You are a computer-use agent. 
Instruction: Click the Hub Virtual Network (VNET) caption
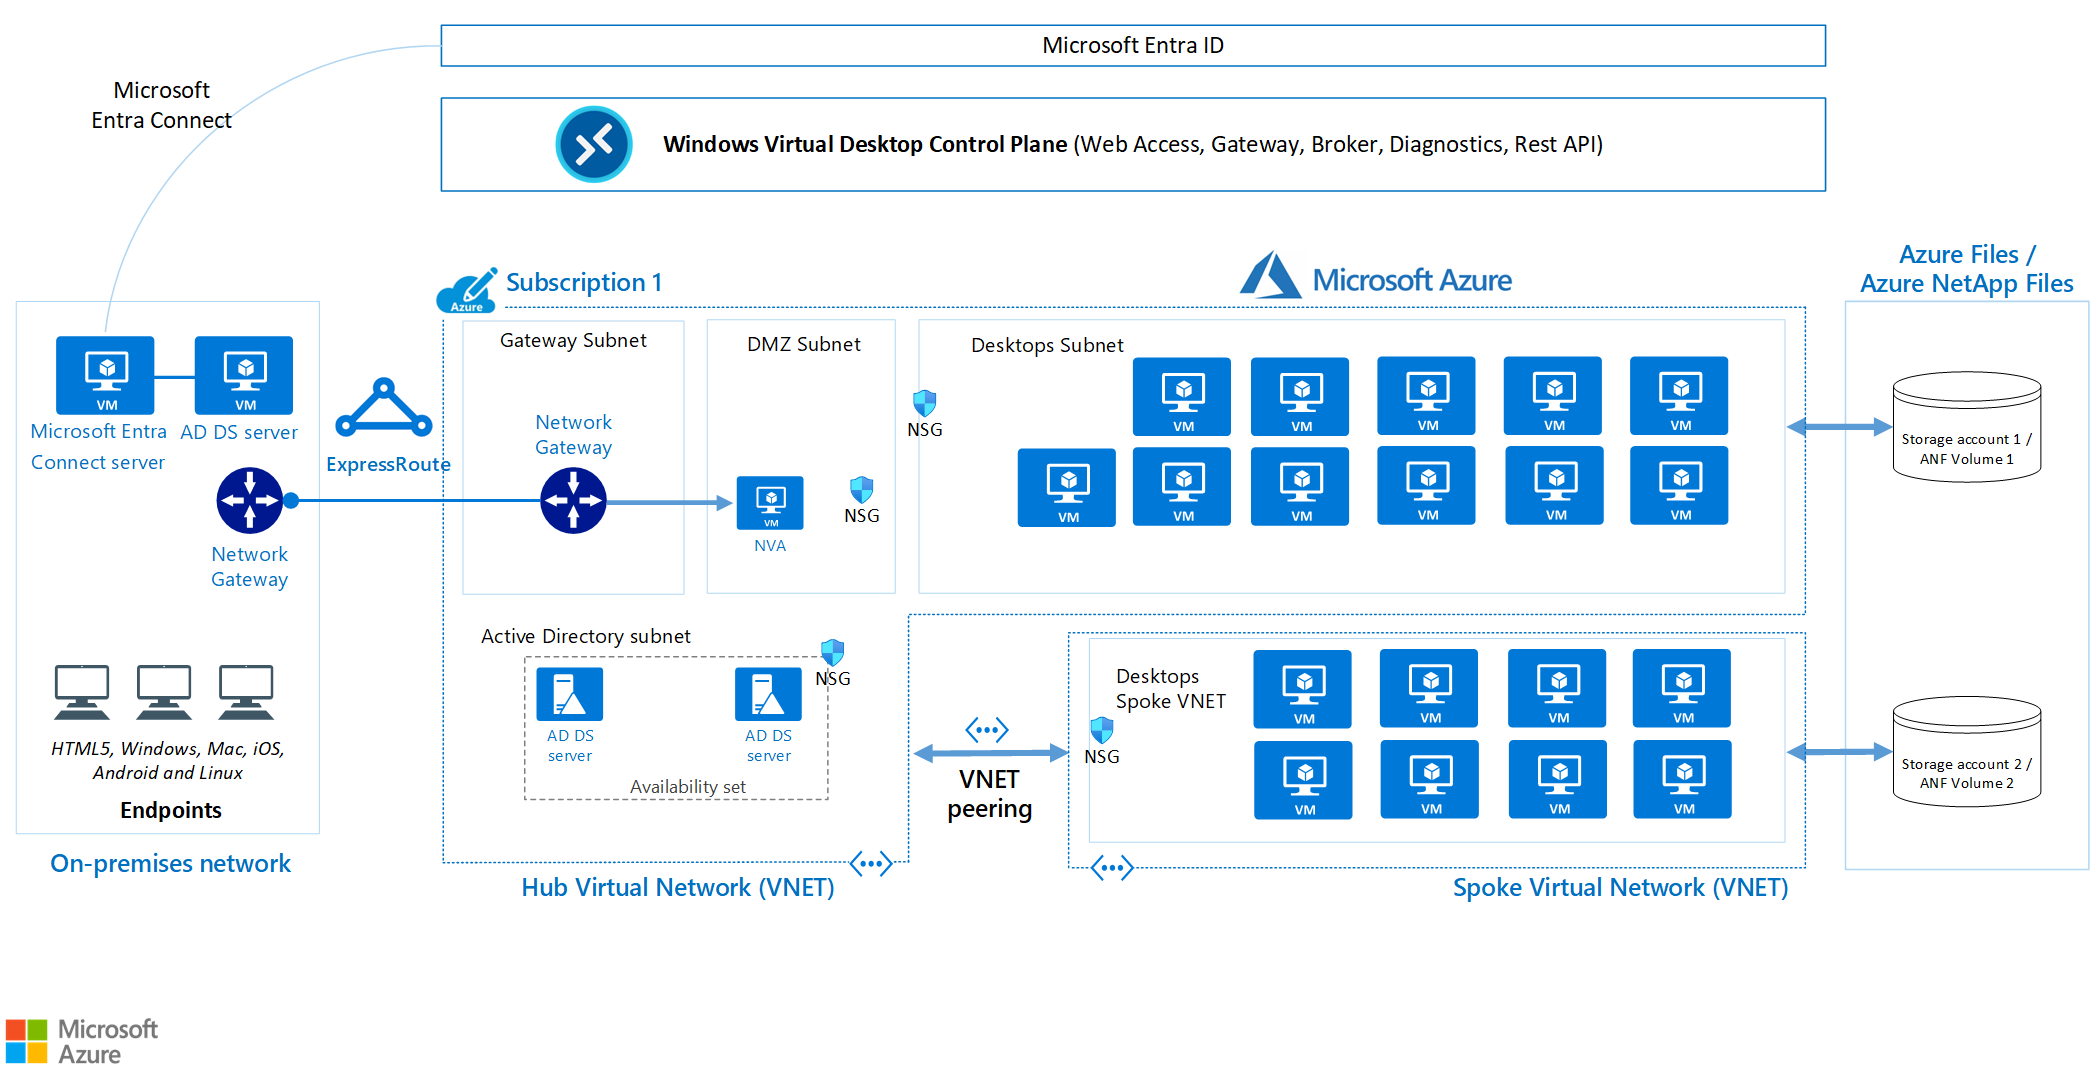(x=678, y=887)
